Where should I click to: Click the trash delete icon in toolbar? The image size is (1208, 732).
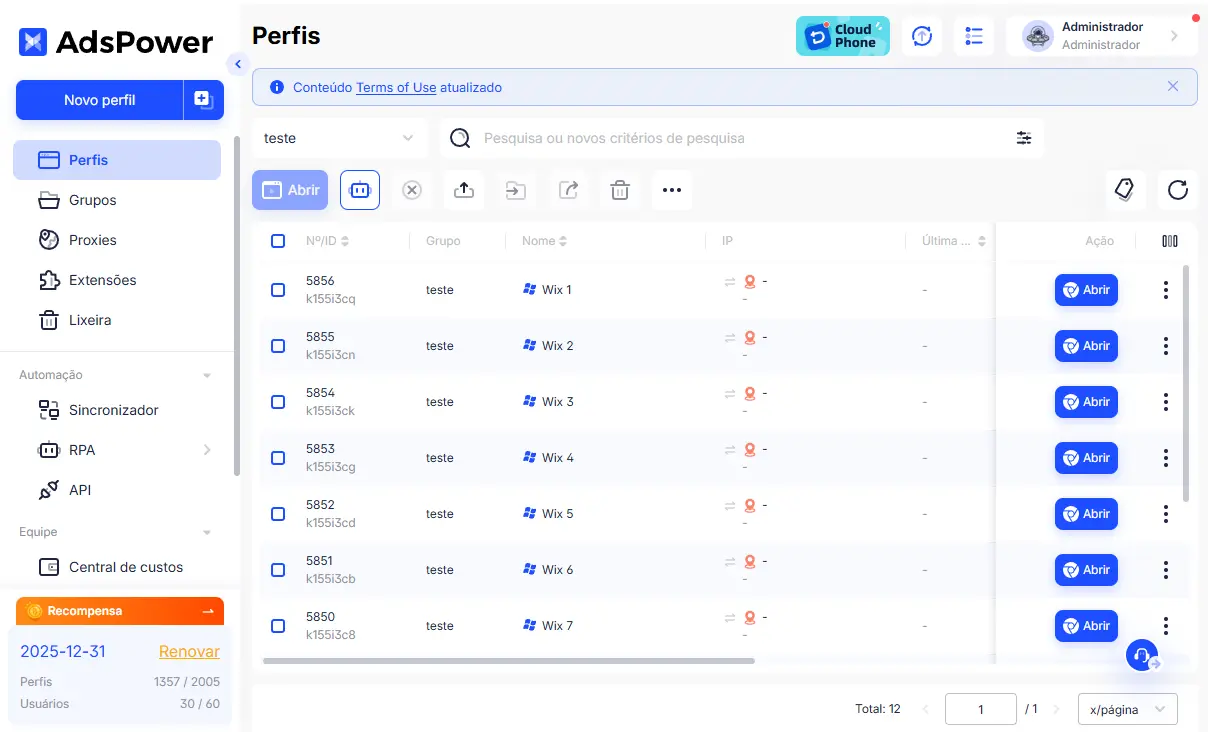click(620, 190)
